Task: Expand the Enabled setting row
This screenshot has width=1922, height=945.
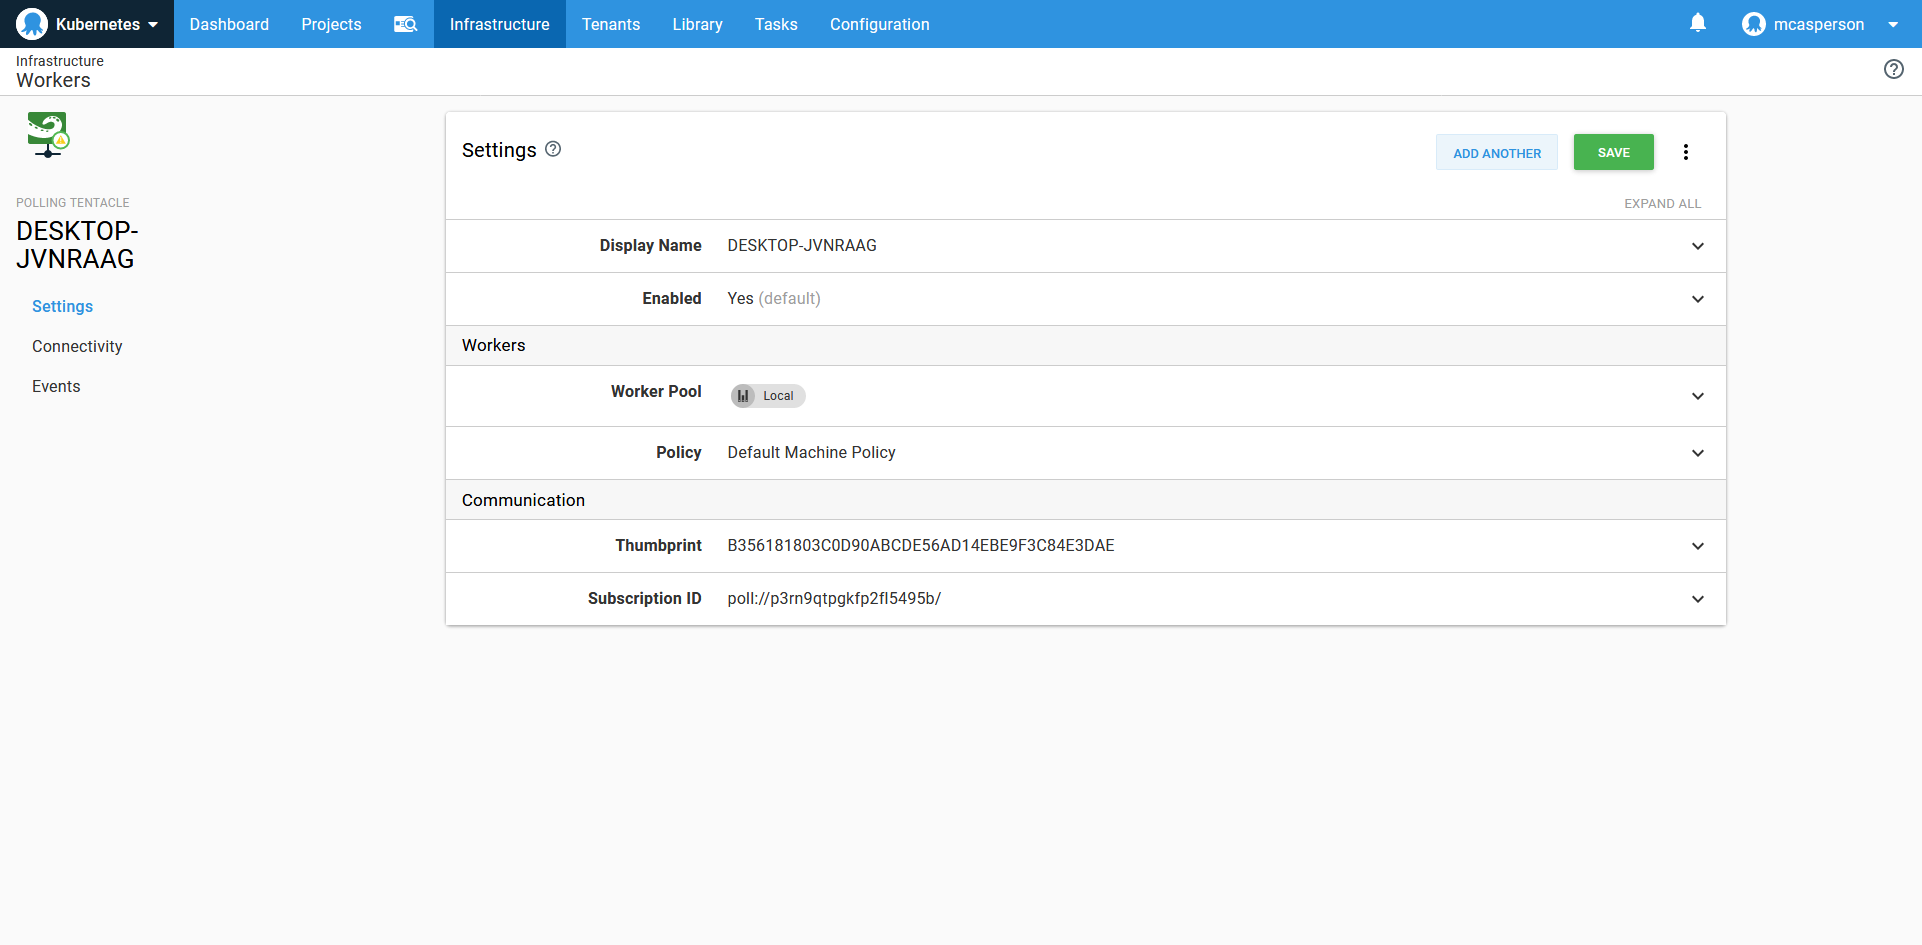Action: [x=1697, y=299]
